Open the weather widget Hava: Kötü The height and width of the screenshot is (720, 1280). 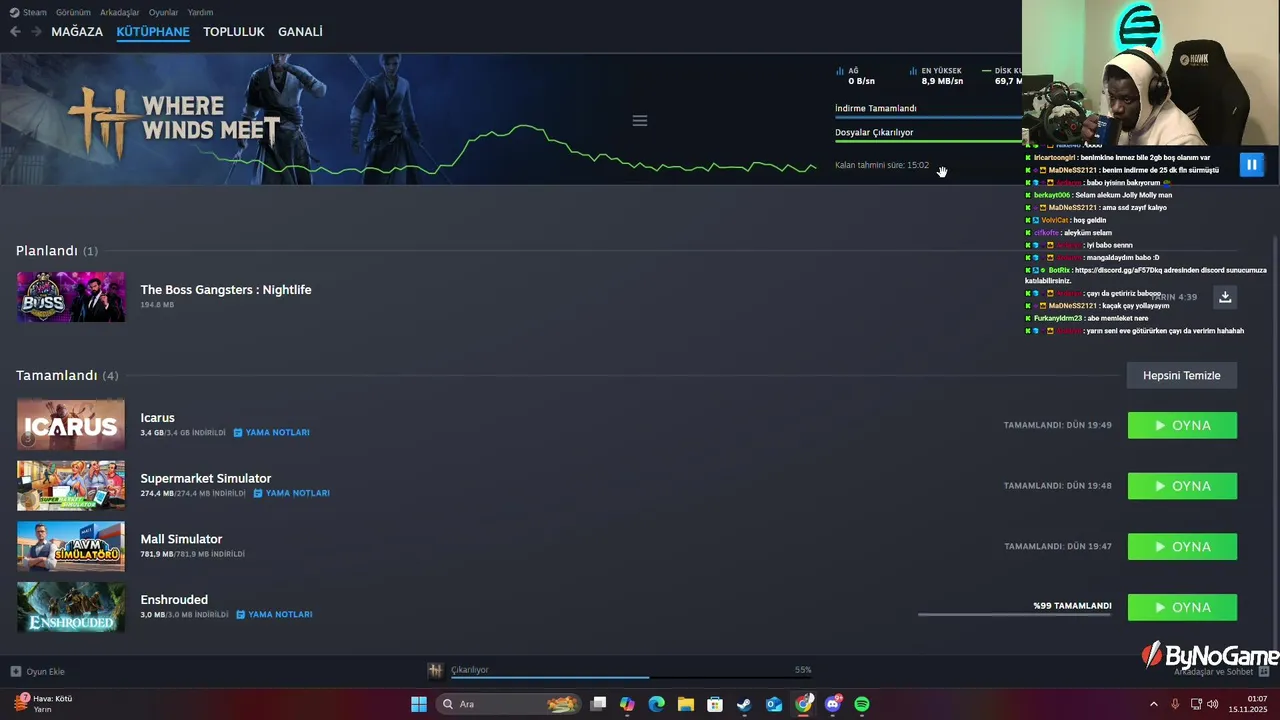[x=42, y=704]
